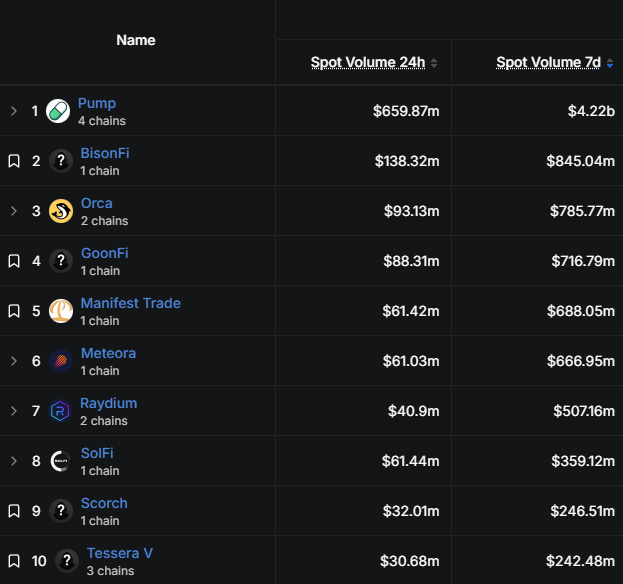
Task: Select Meteora 24h value $61.03m
Action: (411, 361)
